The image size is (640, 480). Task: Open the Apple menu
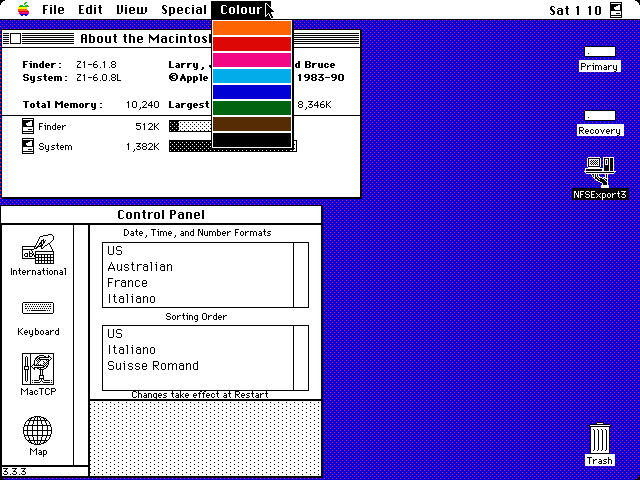coord(24,9)
